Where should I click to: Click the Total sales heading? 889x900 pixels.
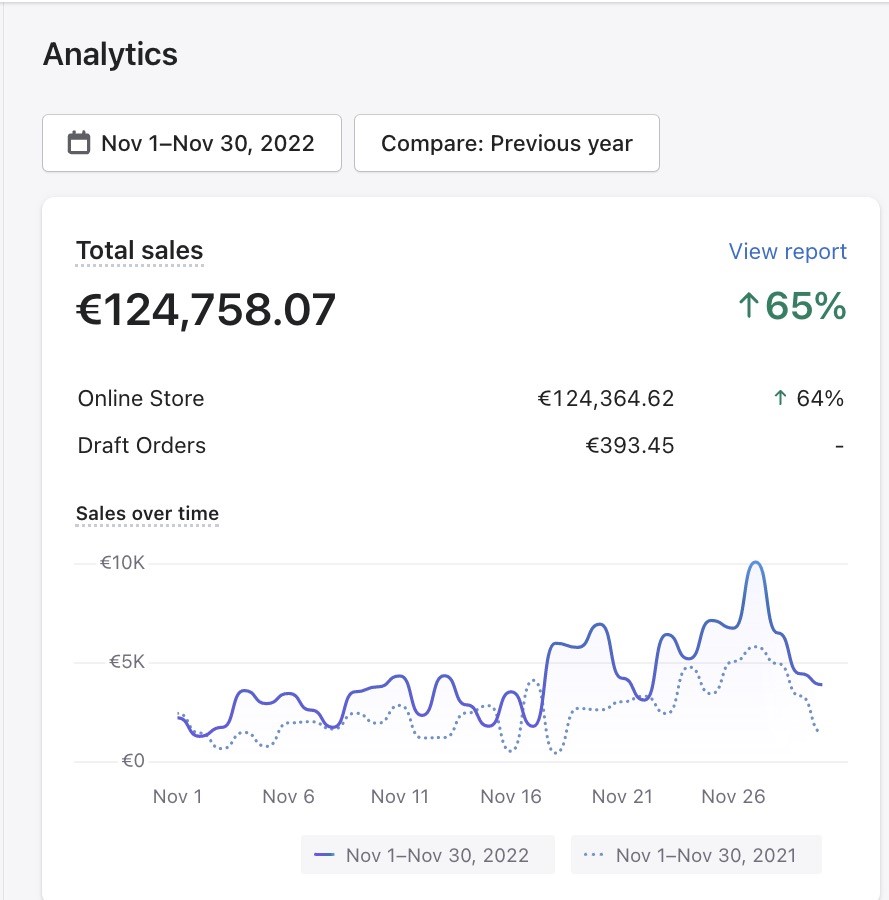tap(140, 251)
